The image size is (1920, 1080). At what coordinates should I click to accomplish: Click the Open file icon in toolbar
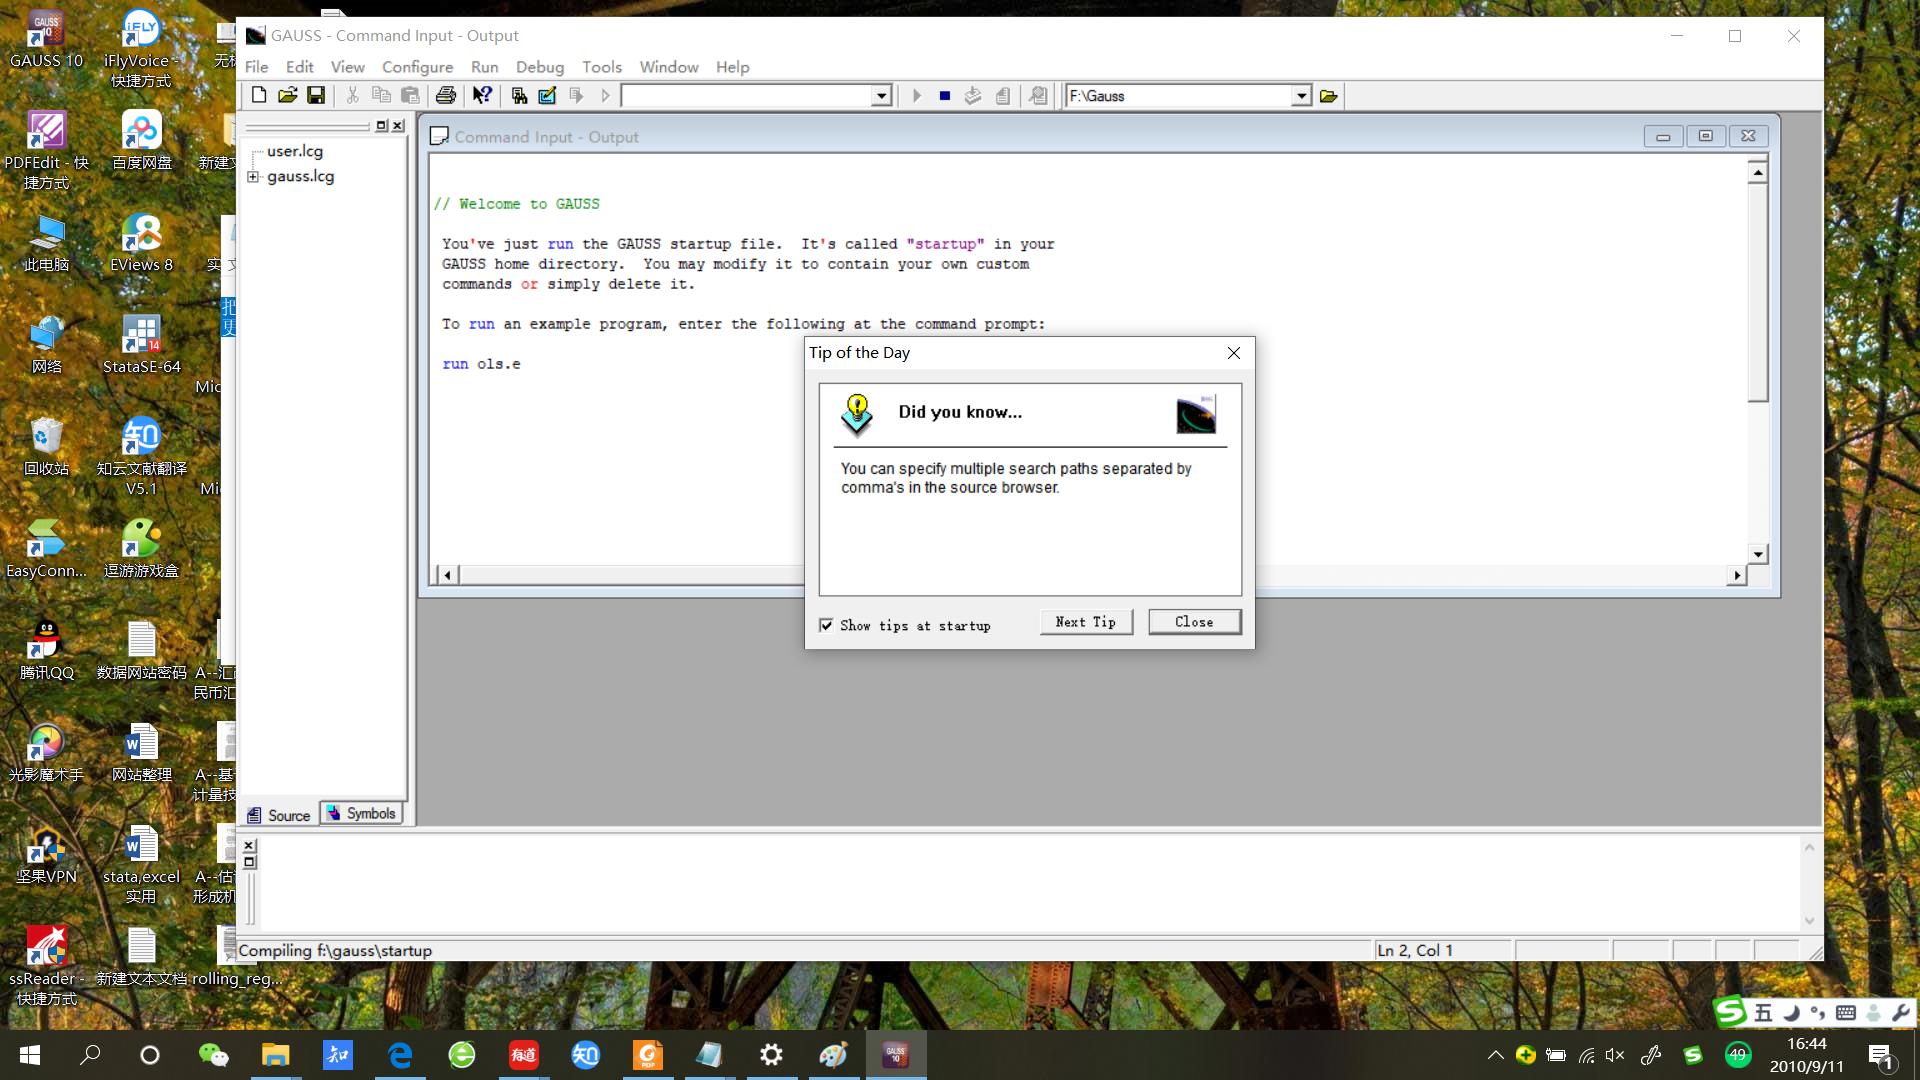(287, 95)
